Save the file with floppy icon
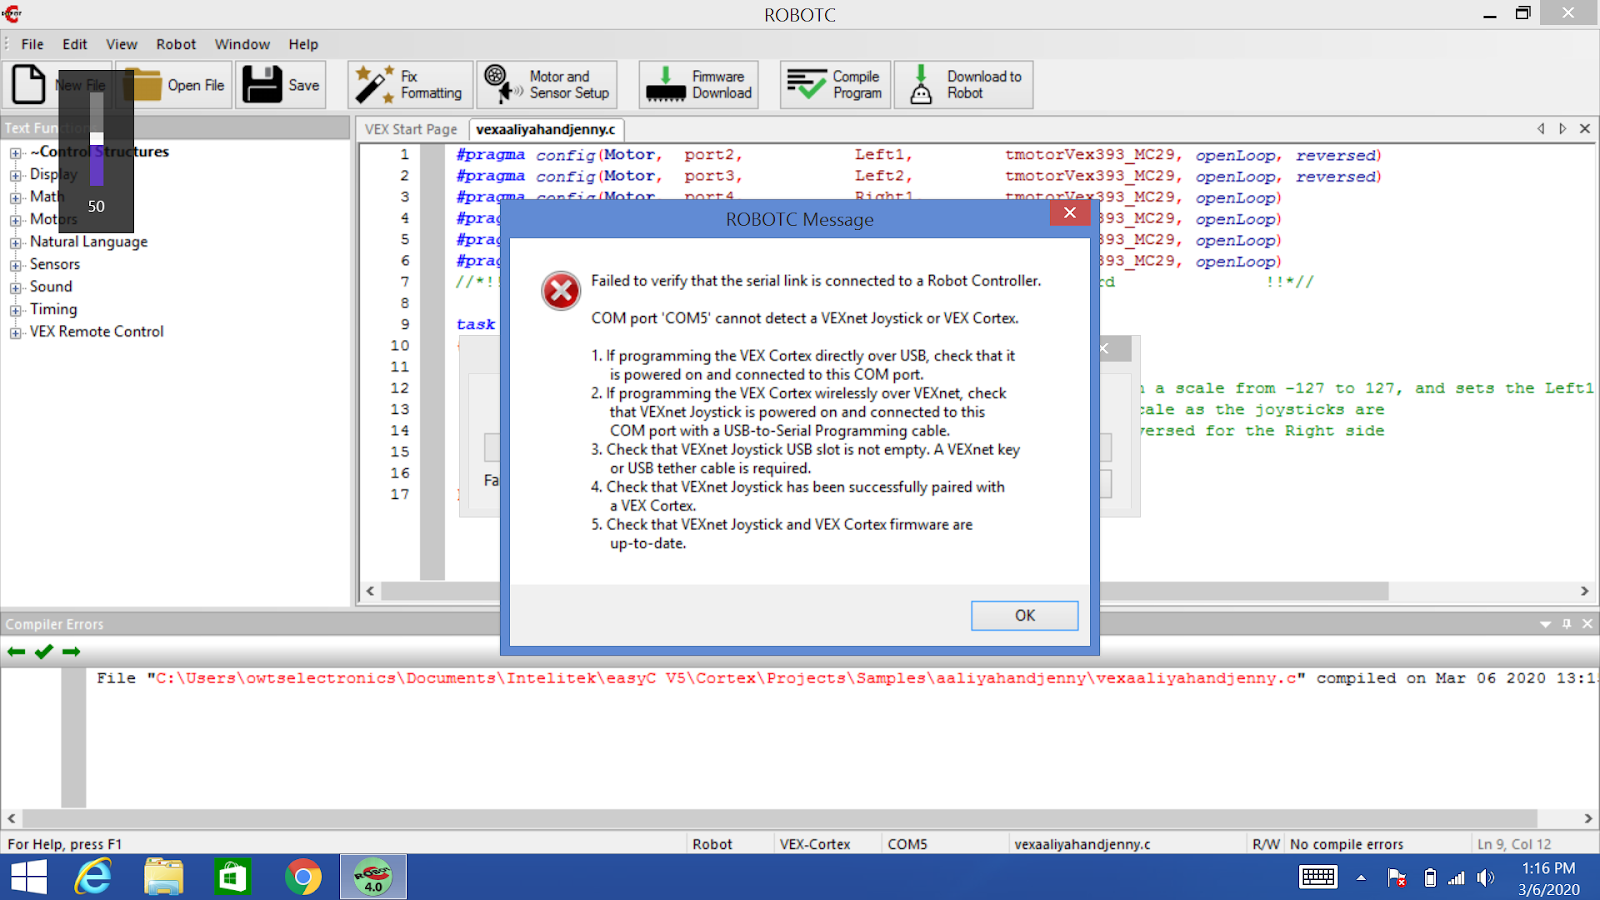This screenshot has width=1600, height=900. [281, 85]
